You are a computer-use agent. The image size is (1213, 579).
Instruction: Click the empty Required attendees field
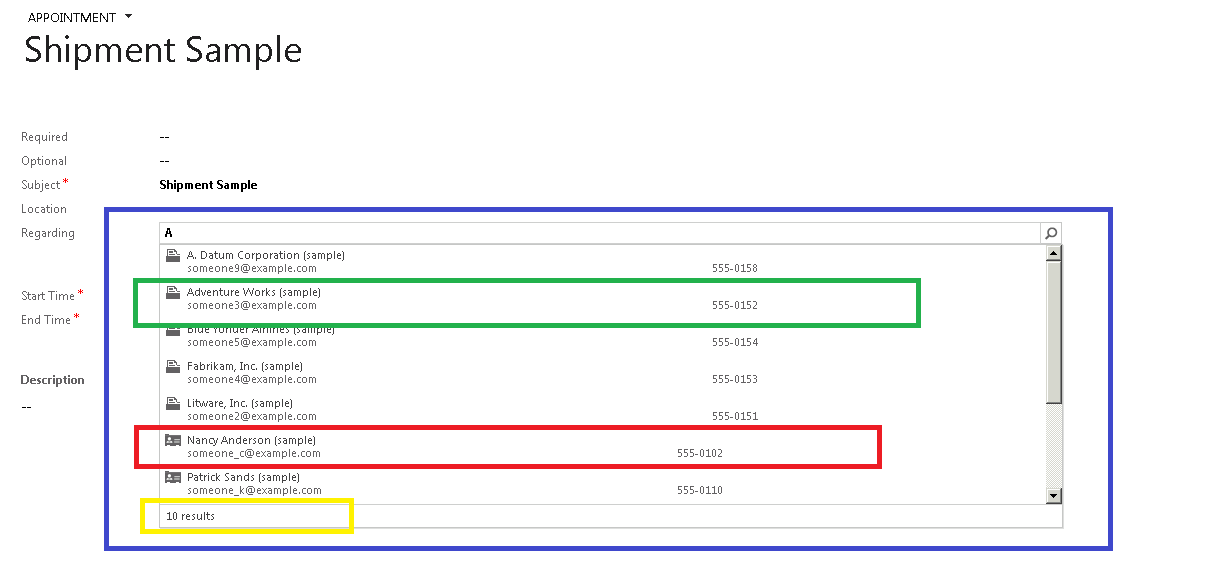[x=165, y=137]
